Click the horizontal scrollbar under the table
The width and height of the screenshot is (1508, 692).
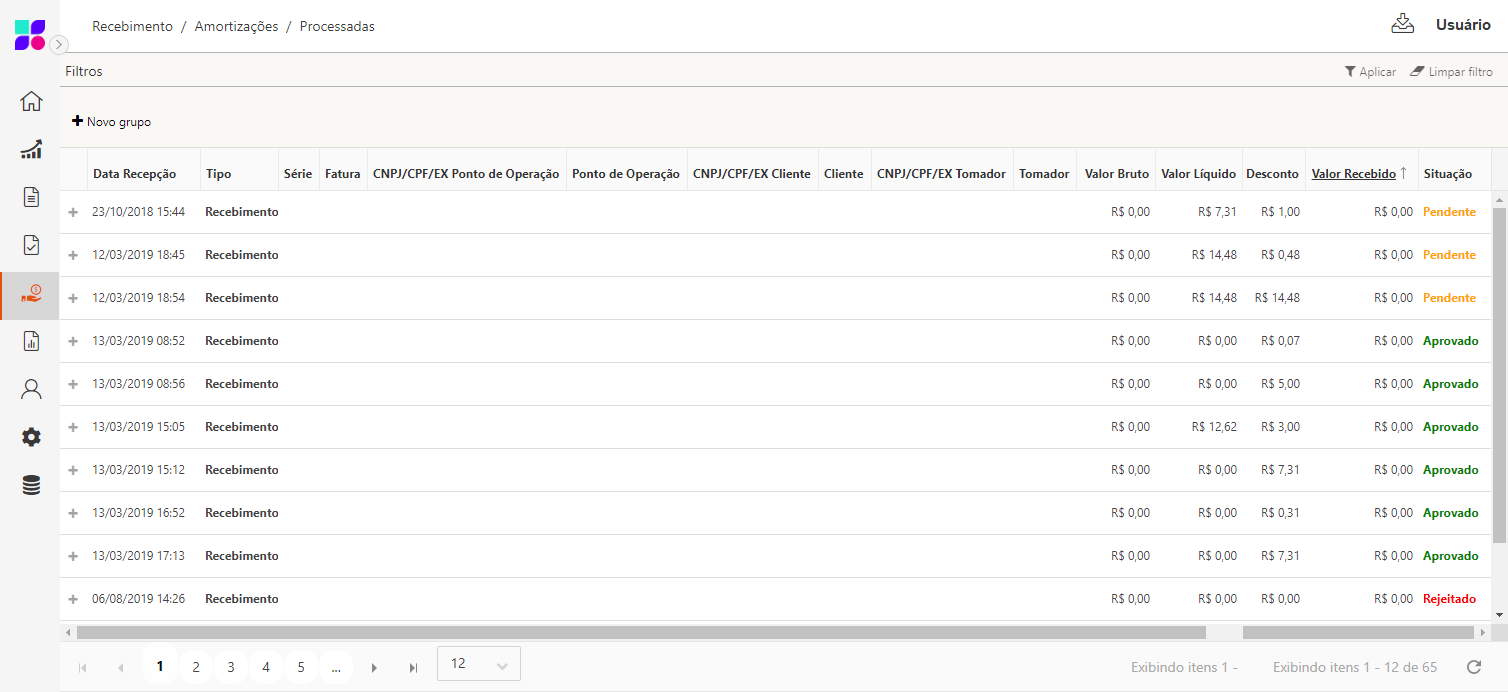tap(640, 632)
